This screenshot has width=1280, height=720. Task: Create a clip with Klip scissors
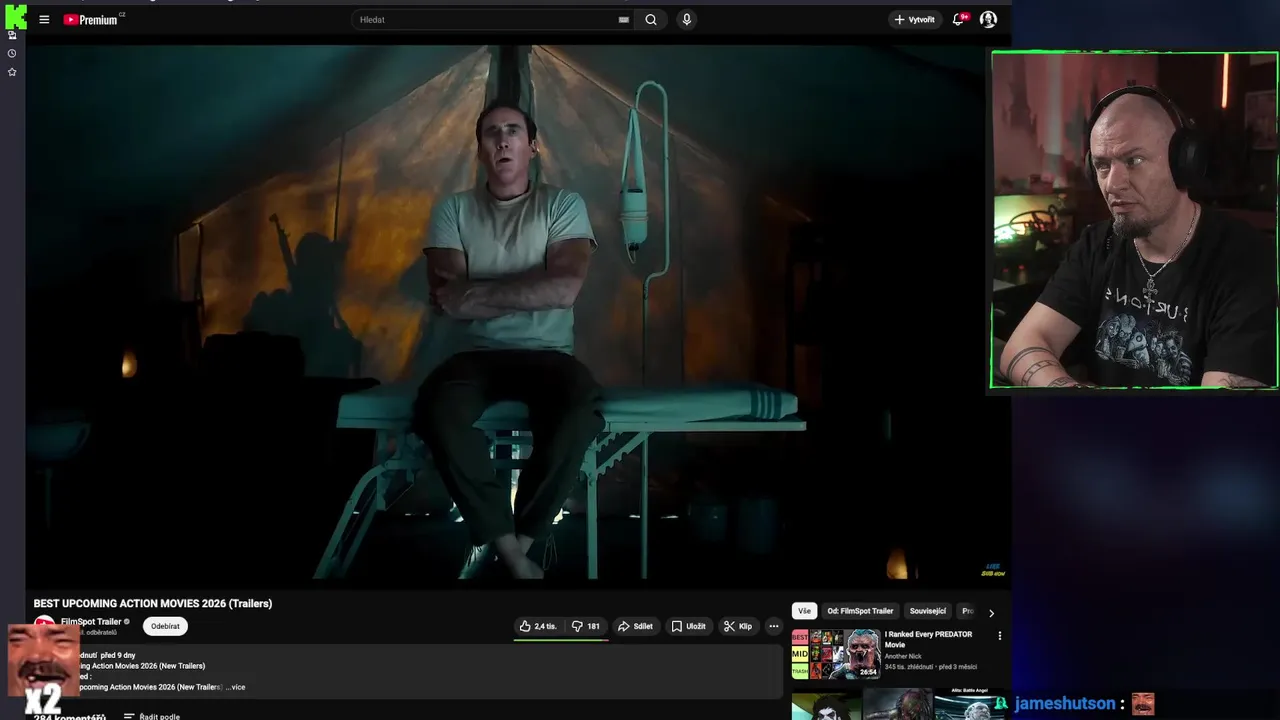click(x=738, y=626)
